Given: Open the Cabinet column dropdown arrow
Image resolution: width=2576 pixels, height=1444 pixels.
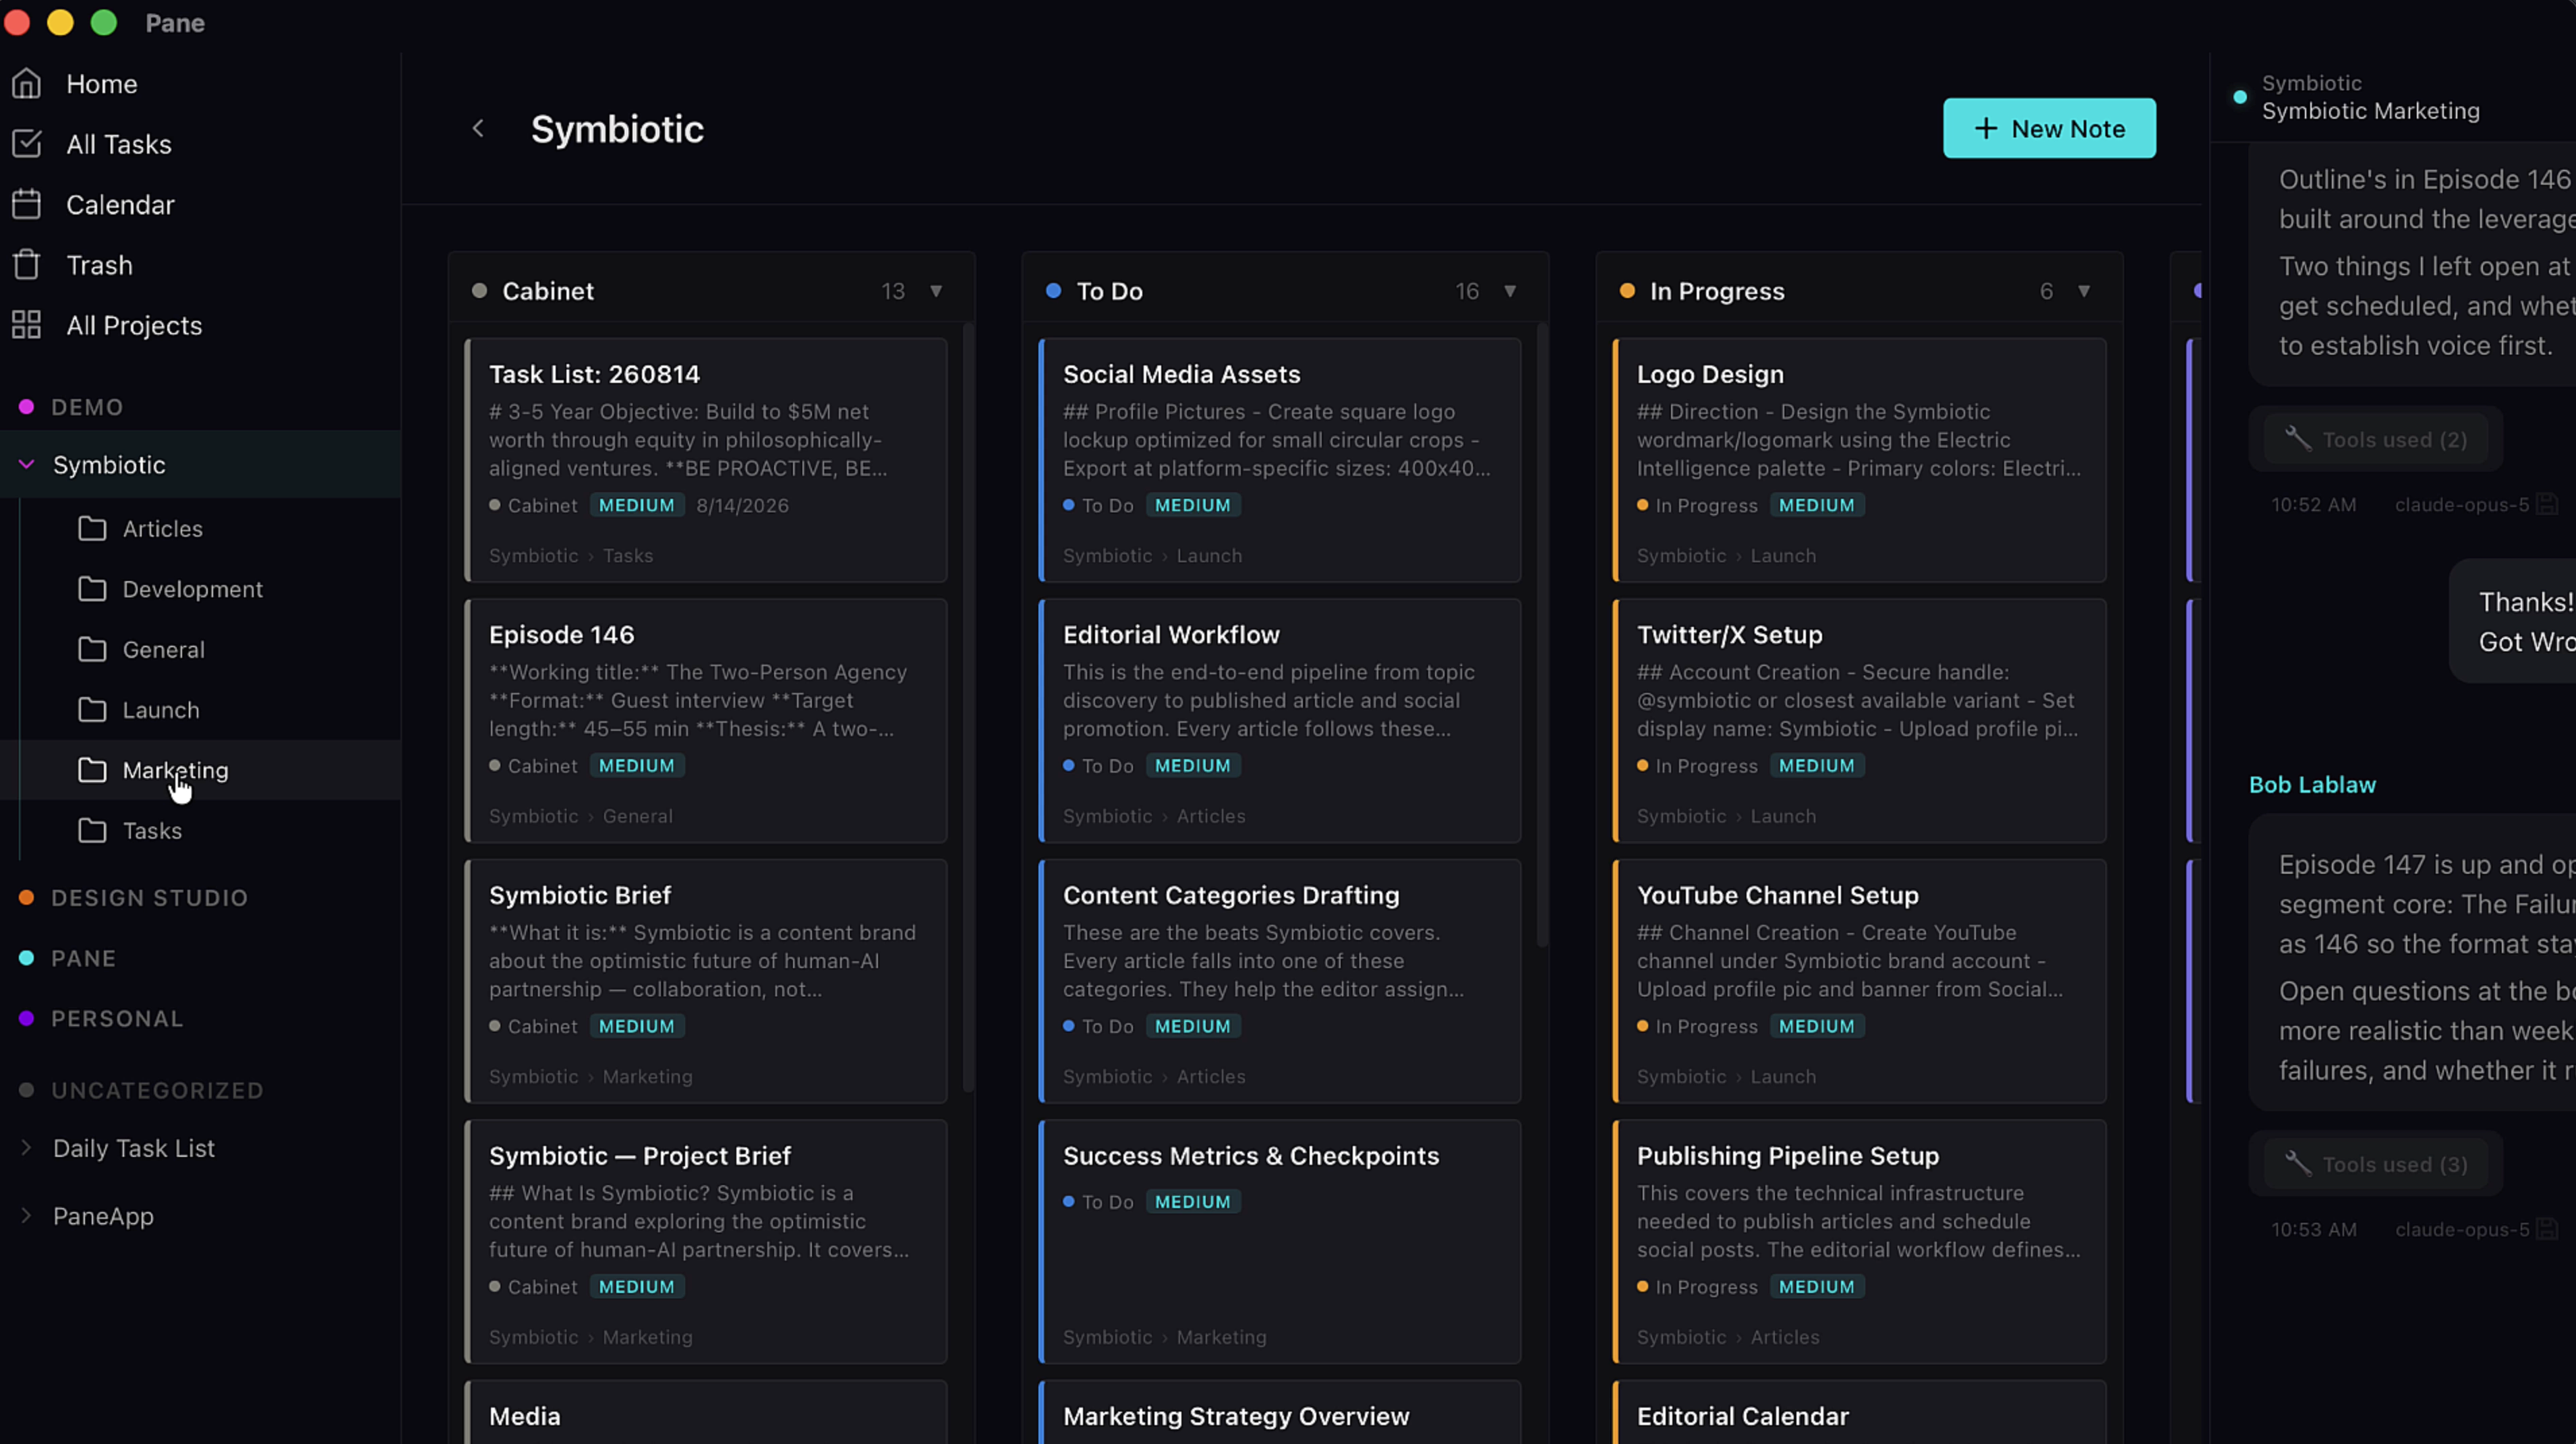Looking at the screenshot, I should pyautogui.click(x=936, y=291).
